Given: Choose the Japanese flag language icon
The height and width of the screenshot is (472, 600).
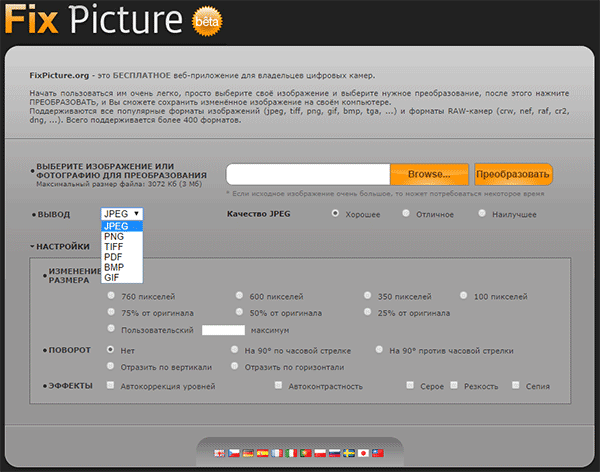Looking at the screenshot, I should click(363, 453).
